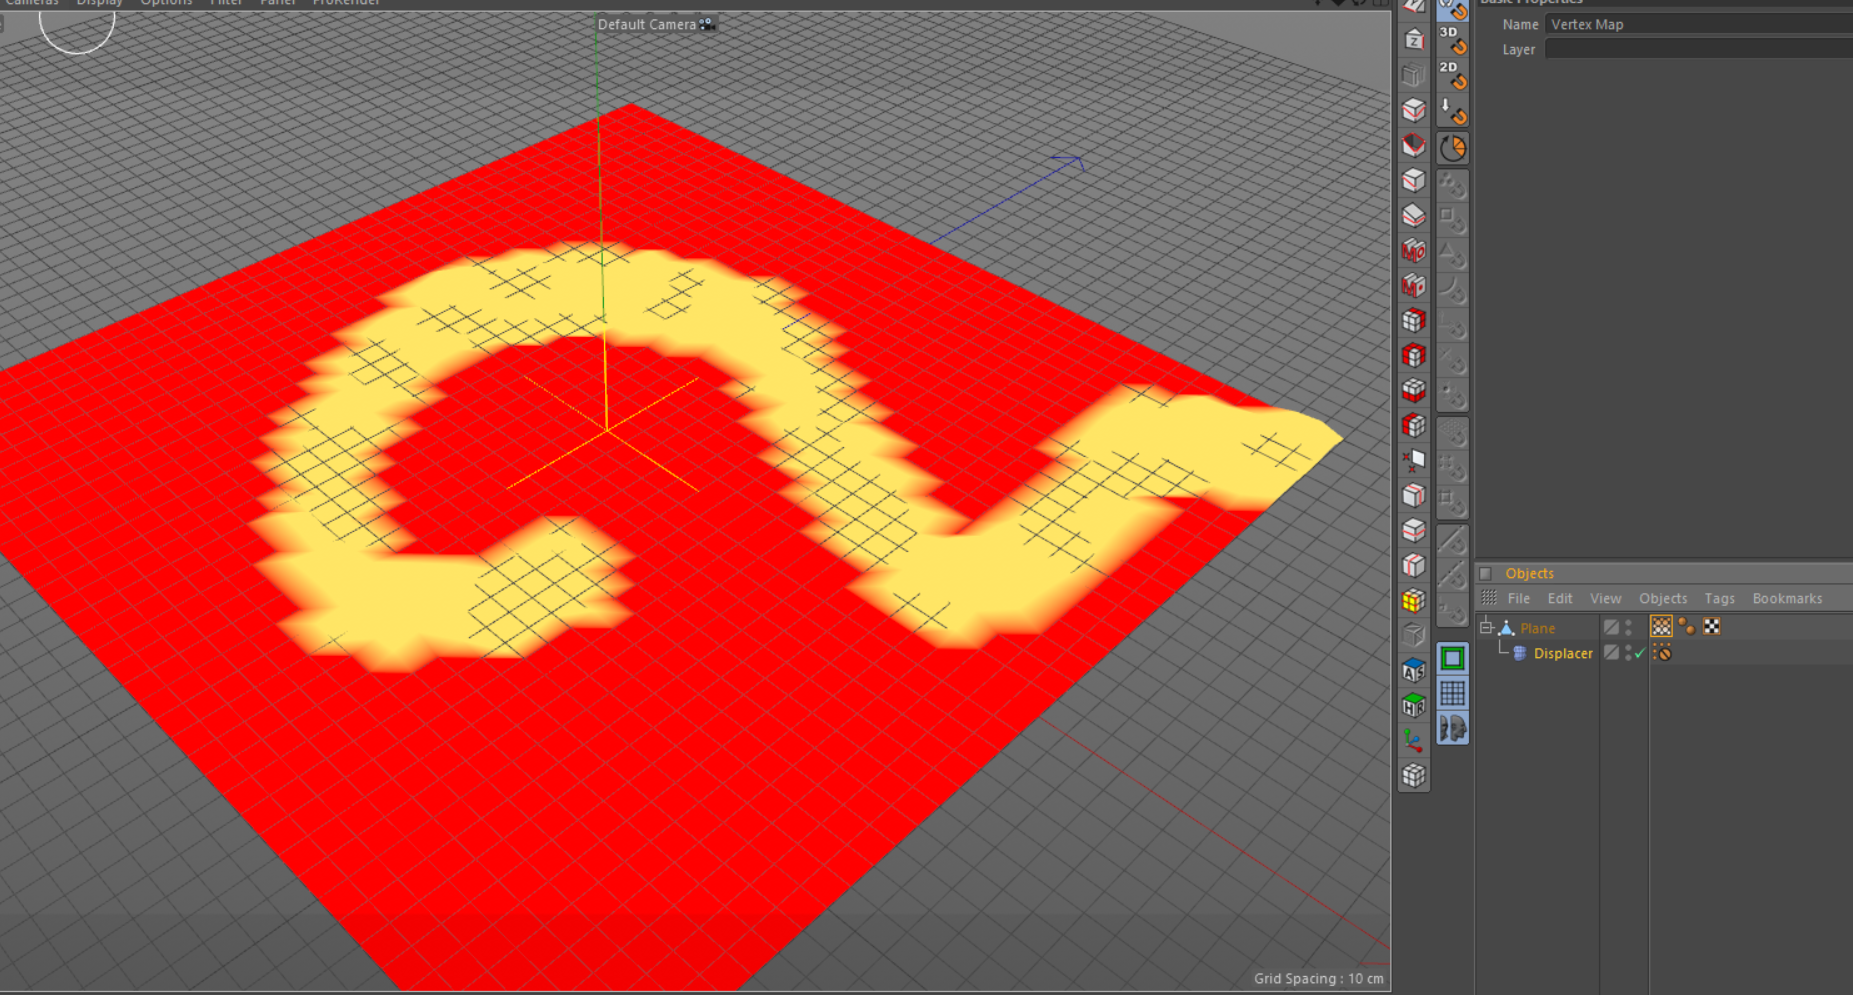Click the Grid Spacing : 10 cm text
The width and height of the screenshot is (1853, 995).
coord(1319,978)
